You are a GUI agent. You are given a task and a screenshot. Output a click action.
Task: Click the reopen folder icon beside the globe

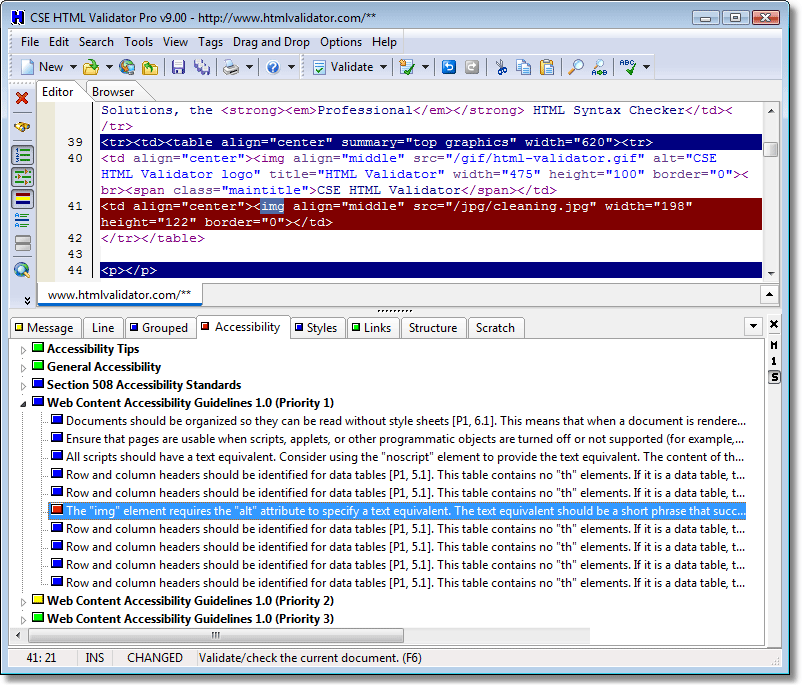(150, 67)
